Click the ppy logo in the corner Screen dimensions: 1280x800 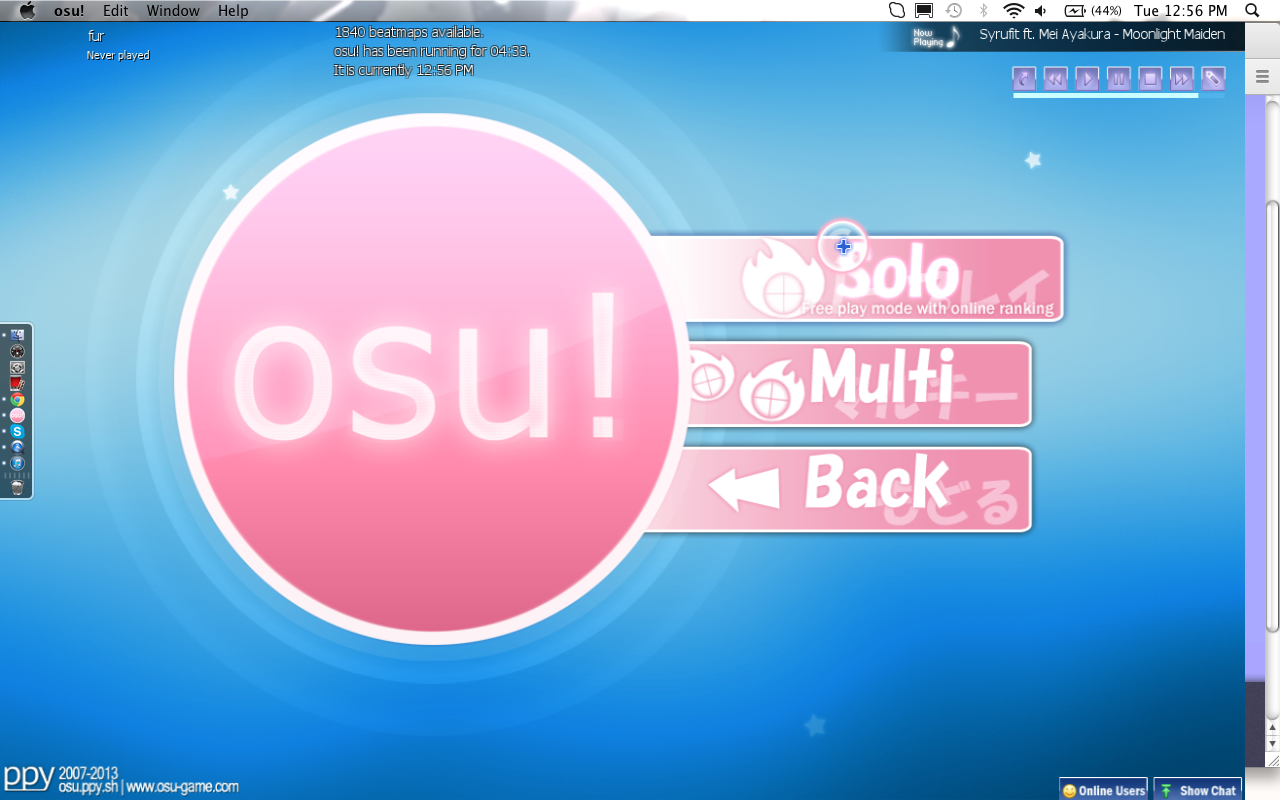pos(28,777)
